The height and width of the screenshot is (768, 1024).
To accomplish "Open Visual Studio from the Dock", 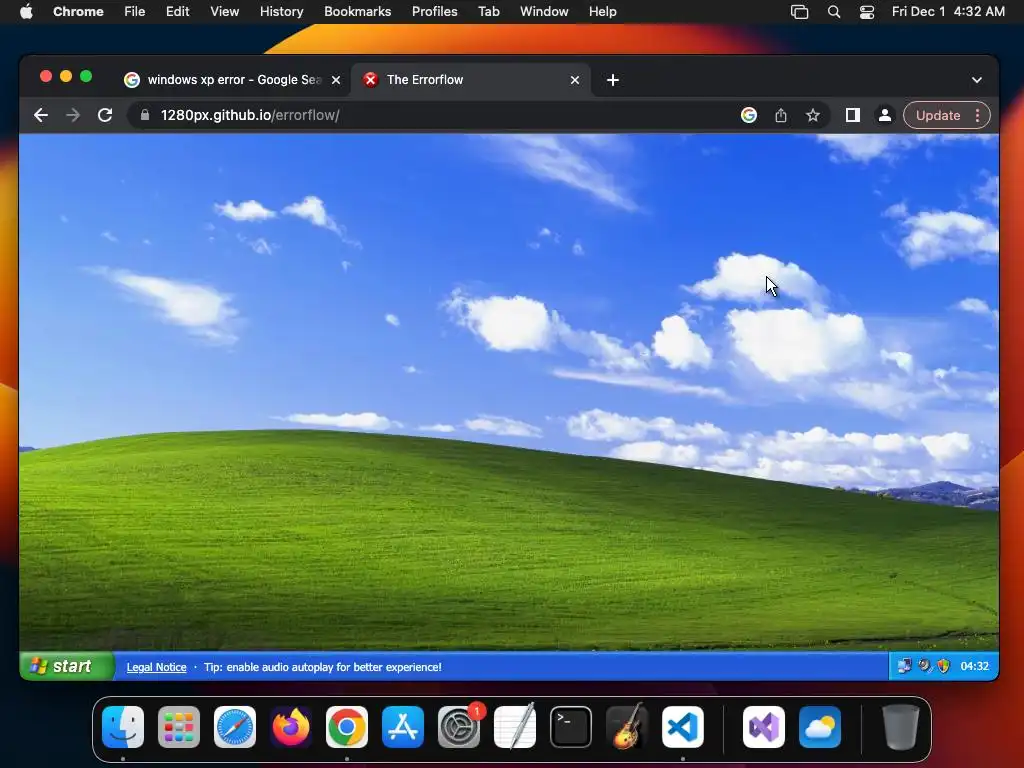I will pos(764,727).
